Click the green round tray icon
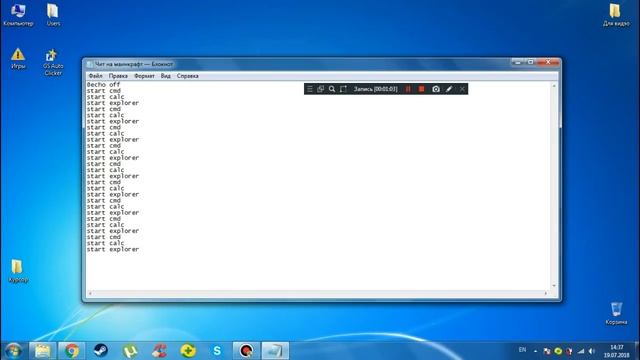The width and height of the screenshot is (640, 360). [x=558, y=351]
